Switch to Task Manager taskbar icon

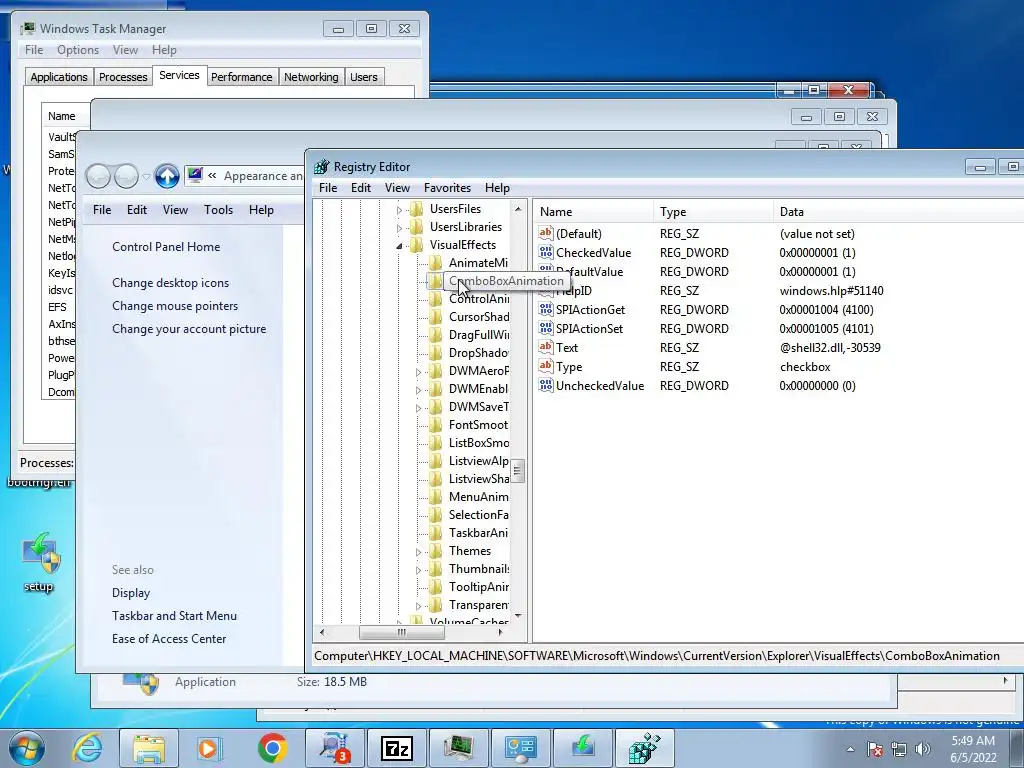point(458,748)
